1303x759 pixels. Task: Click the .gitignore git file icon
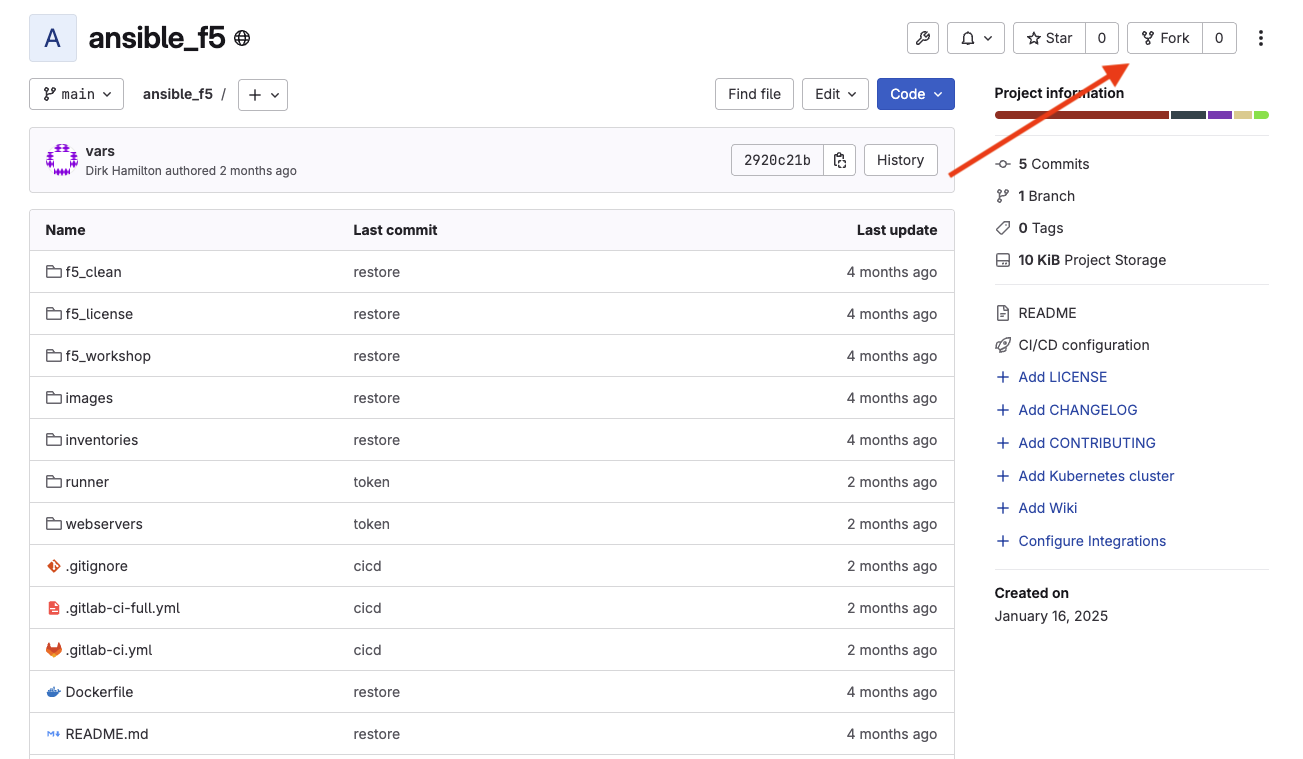coord(54,566)
